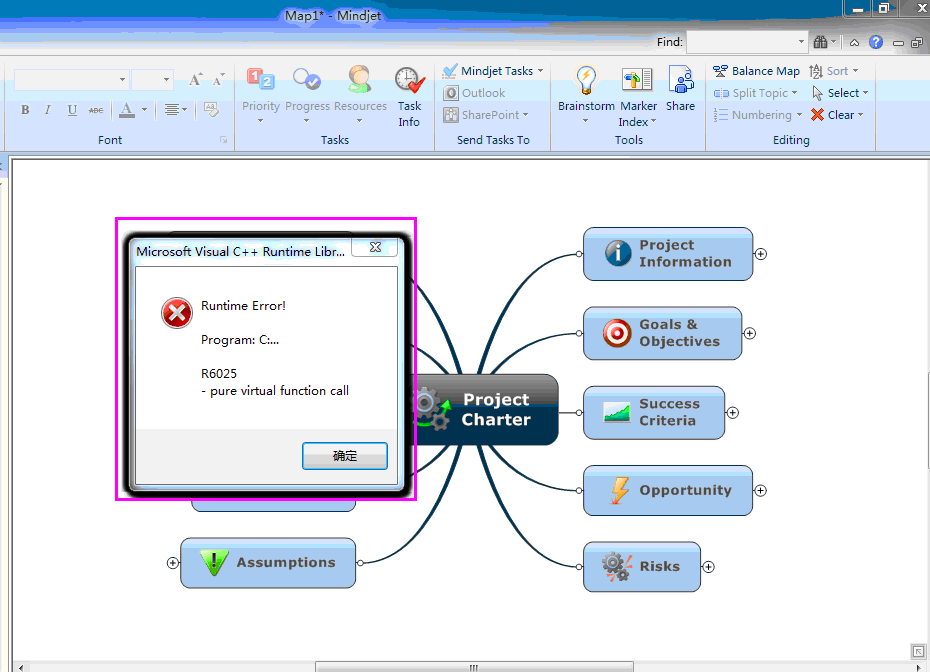Viewport: 930px width, 672px height.
Task: Open the Mindjet Tasks menu
Action: click(493, 71)
